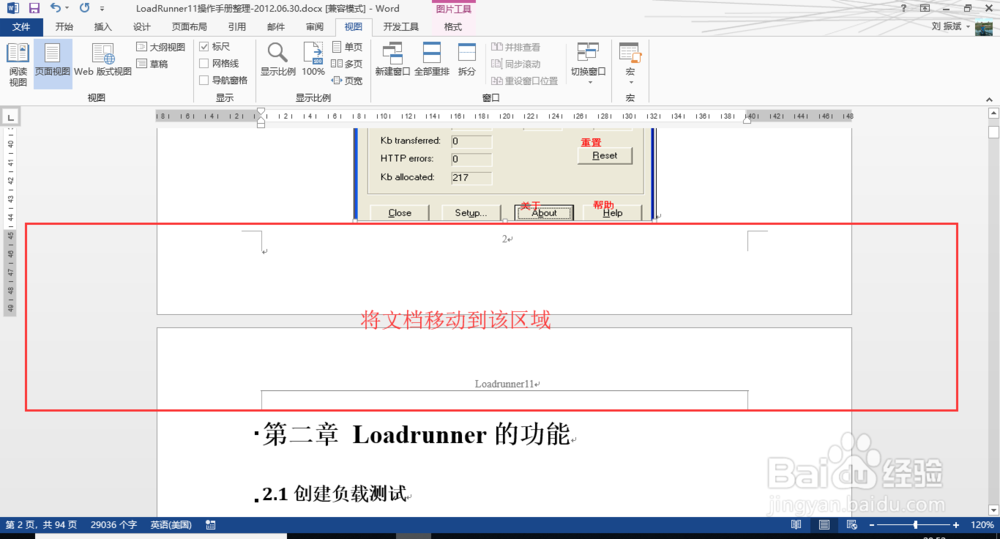Switch to Draft view (草稿)
Viewport: 1000px width, 539px height.
[x=152, y=64]
